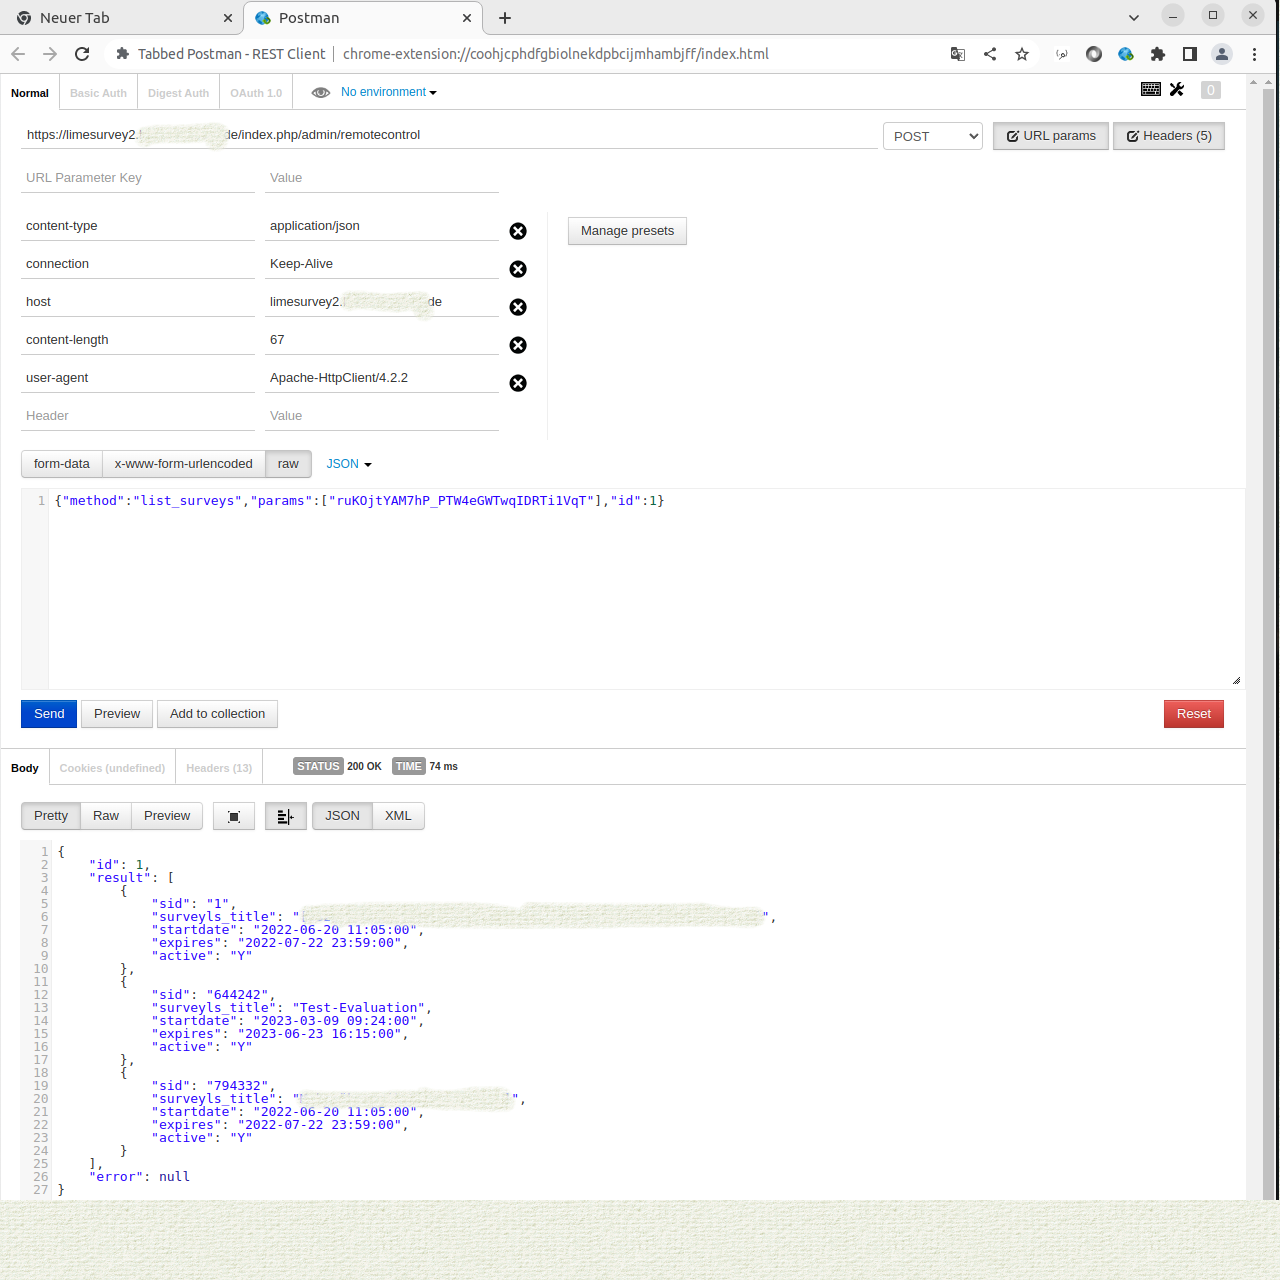Send the request
Screen dimensions: 1280x1280
(x=49, y=714)
